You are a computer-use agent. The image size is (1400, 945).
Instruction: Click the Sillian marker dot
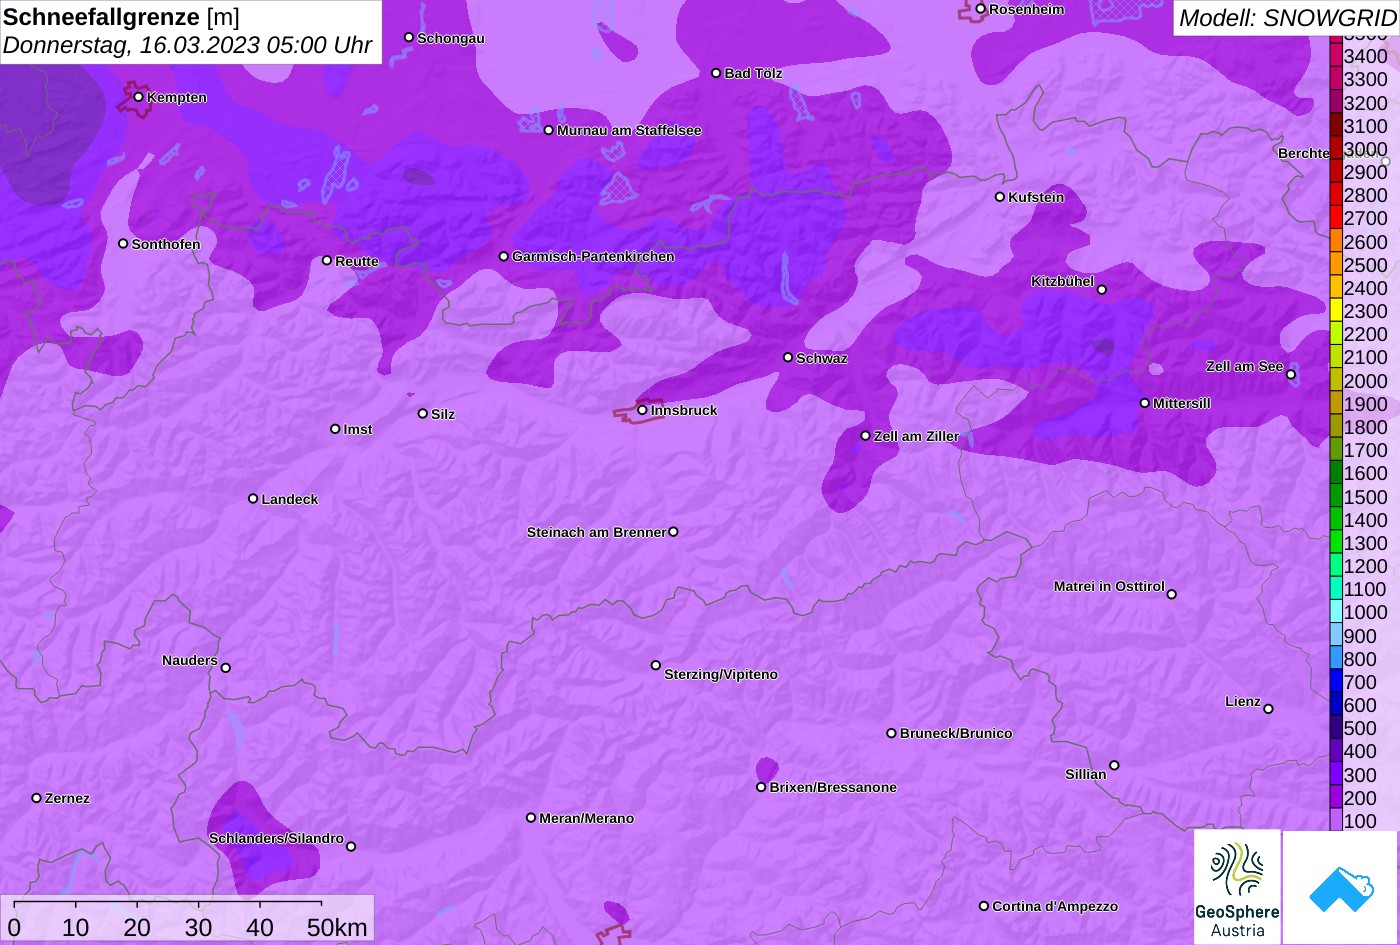click(x=1114, y=766)
